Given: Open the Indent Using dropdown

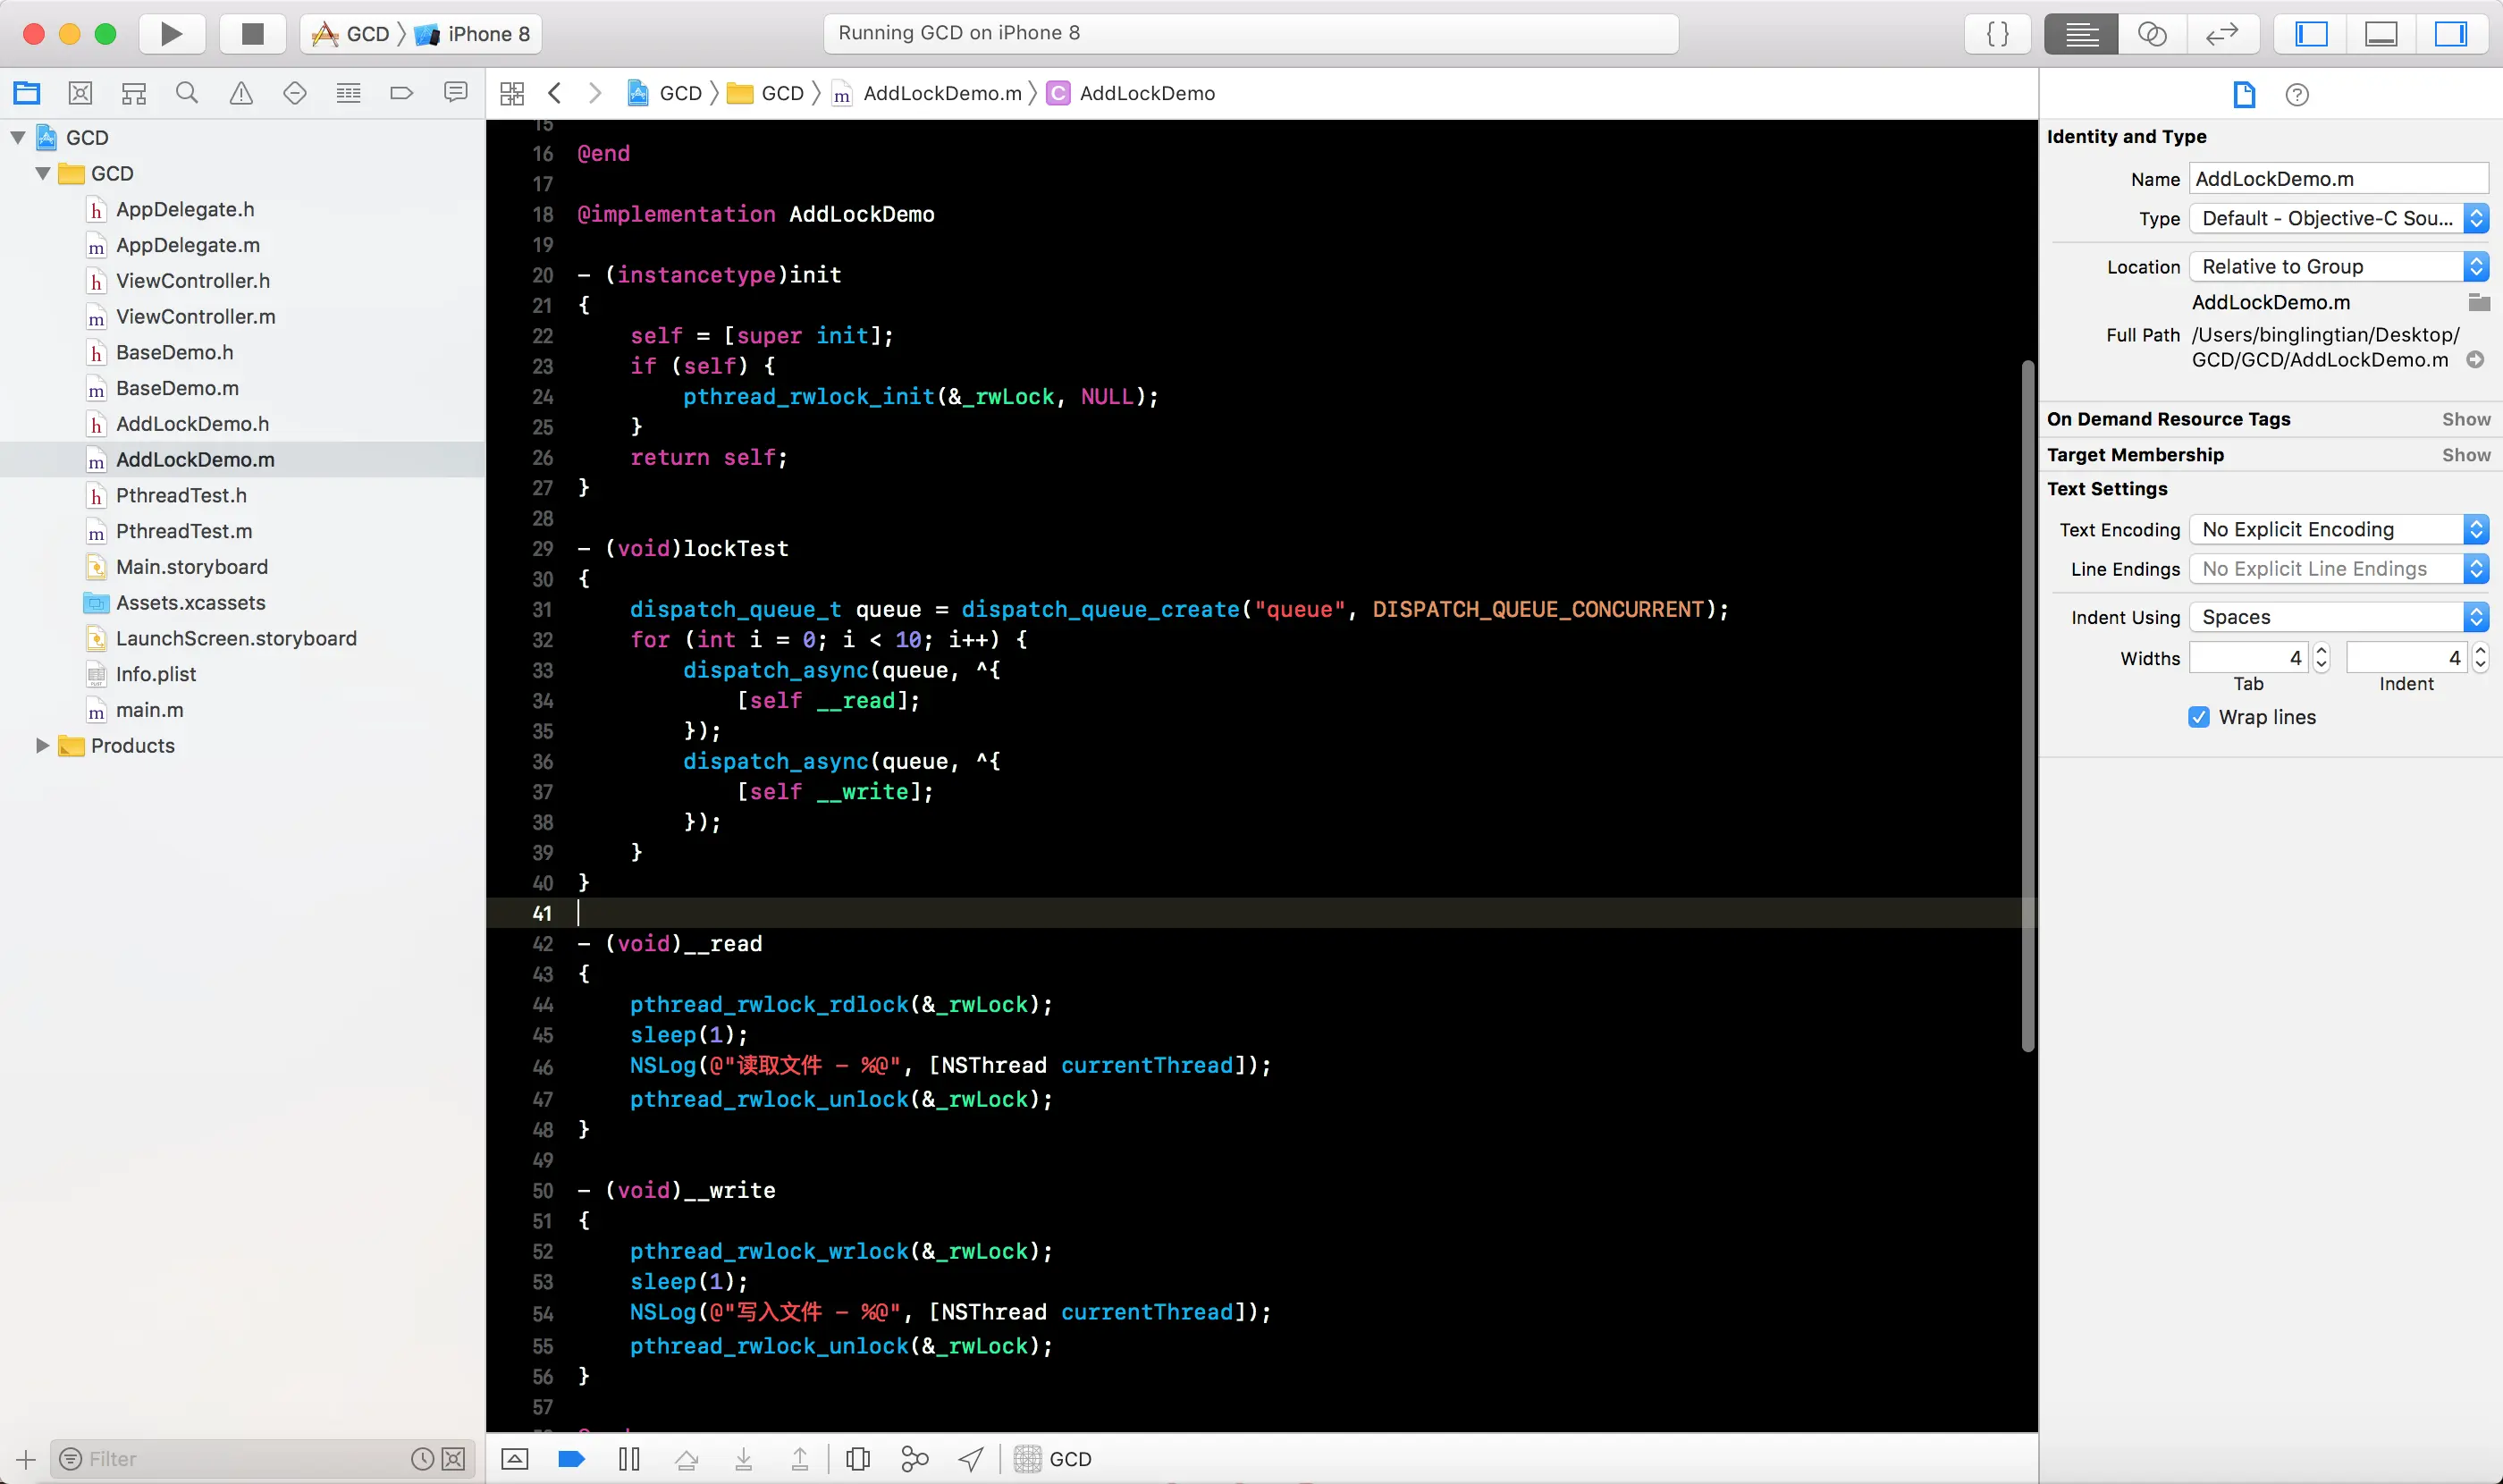Looking at the screenshot, I should click(2338, 617).
